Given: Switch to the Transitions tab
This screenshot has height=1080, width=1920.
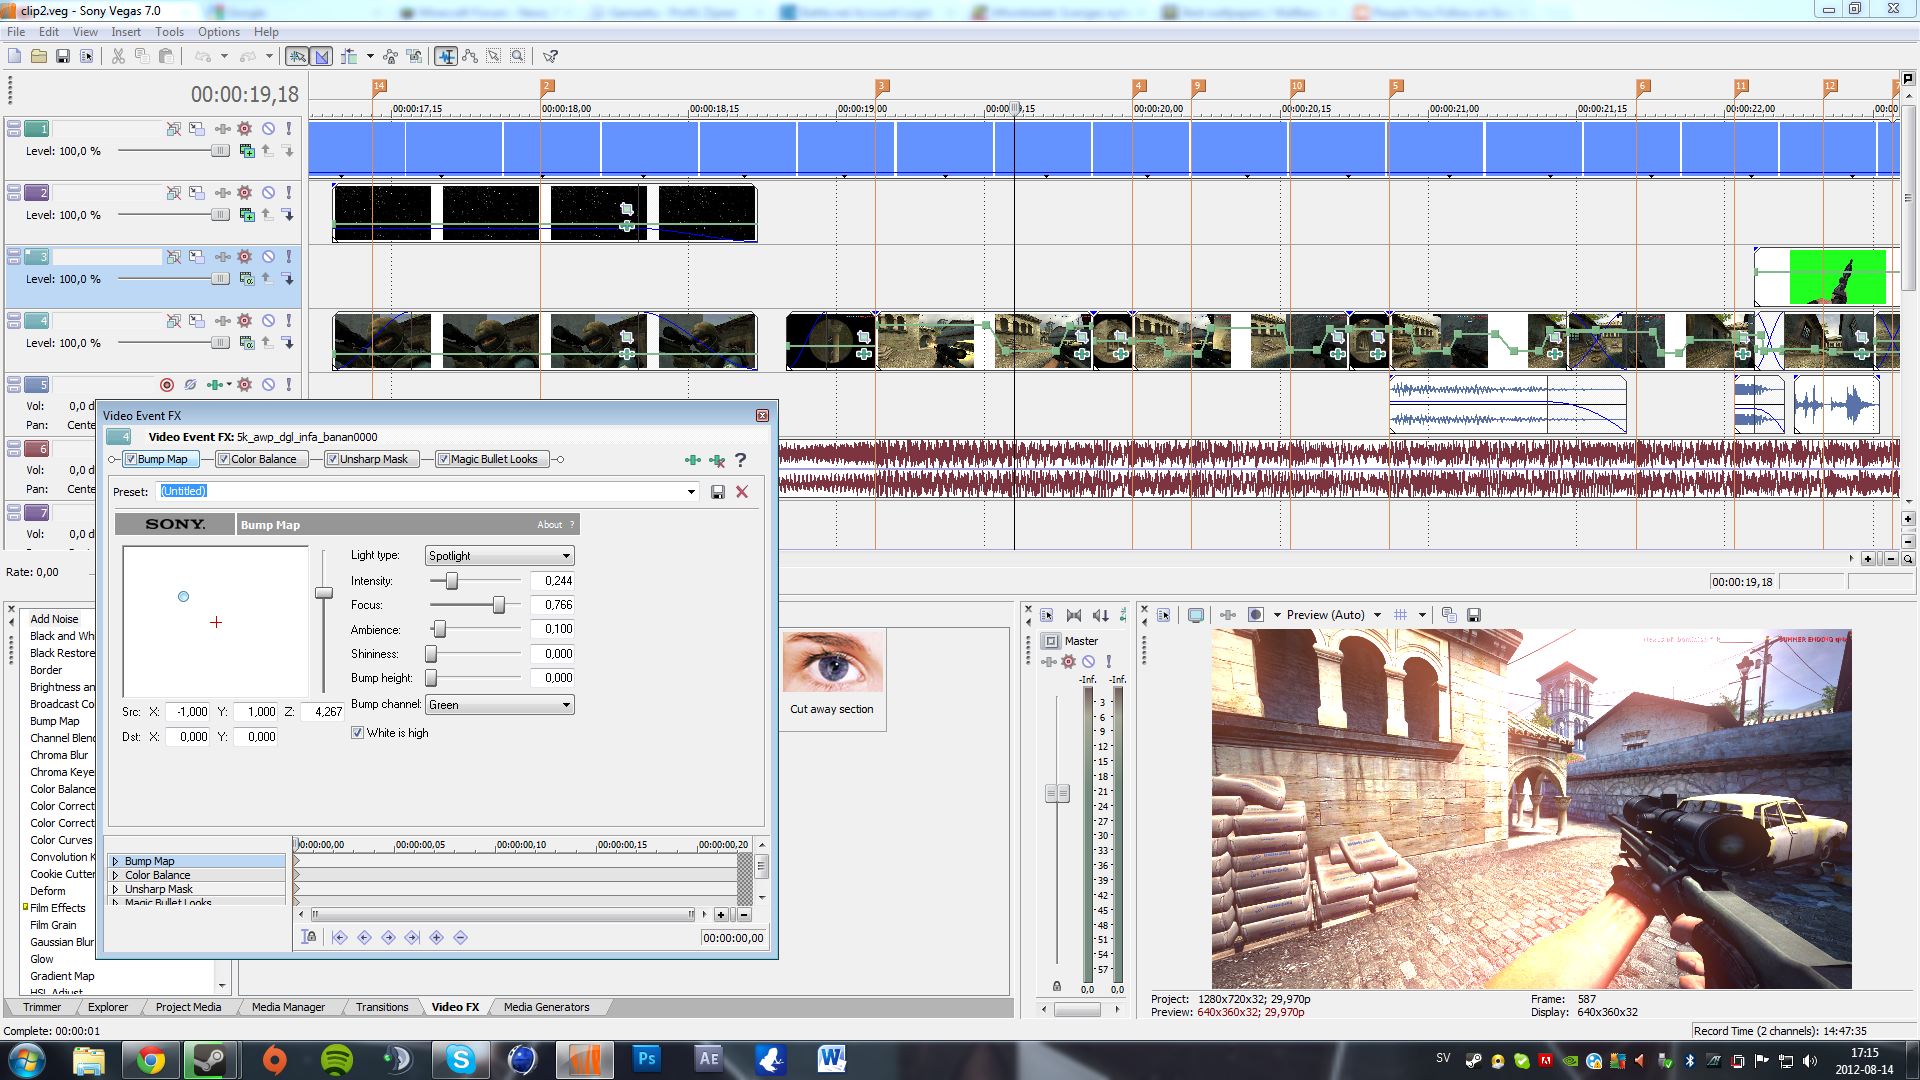Looking at the screenshot, I should tap(382, 1007).
